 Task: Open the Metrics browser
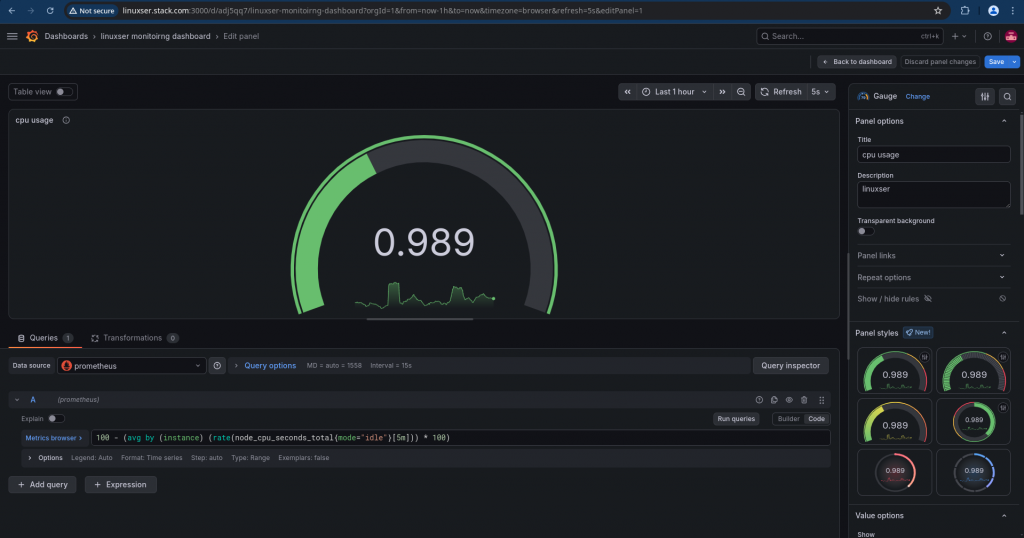[x=54, y=438]
